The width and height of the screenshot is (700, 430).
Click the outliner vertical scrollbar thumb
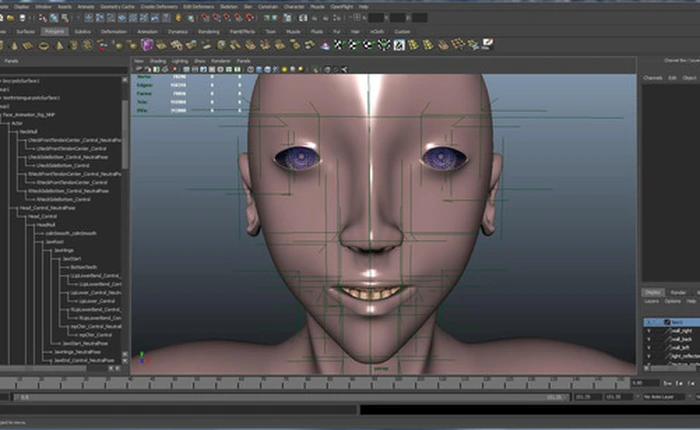[x=125, y=134]
